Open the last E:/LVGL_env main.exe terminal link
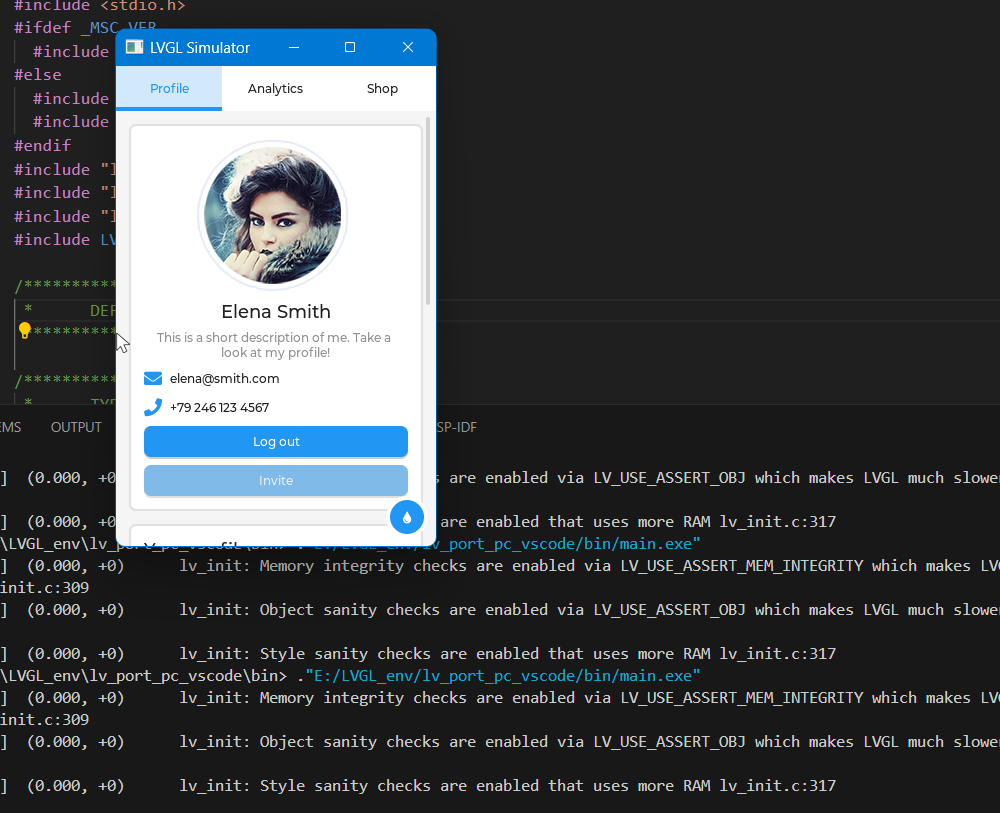The image size is (1000, 813). tap(501, 676)
